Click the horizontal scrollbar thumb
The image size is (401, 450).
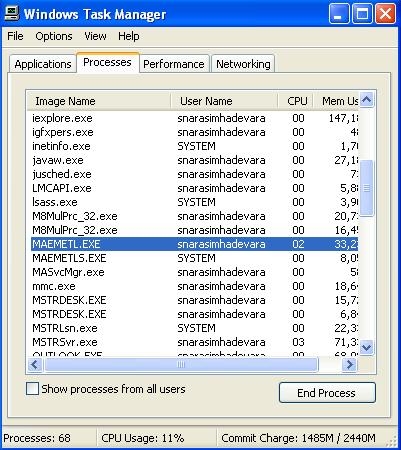pyautogui.click(x=181, y=364)
